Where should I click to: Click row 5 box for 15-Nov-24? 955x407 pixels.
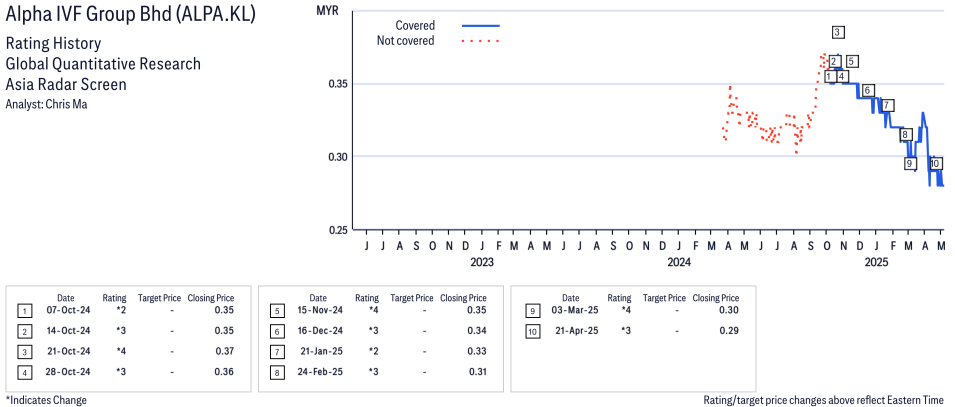tap(276, 312)
